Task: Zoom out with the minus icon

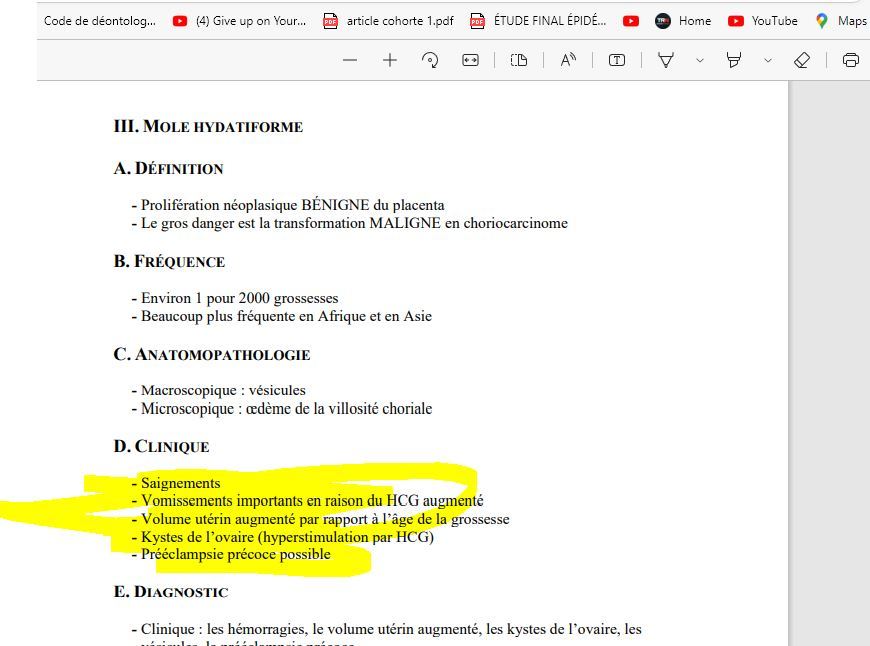Action: click(350, 60)
